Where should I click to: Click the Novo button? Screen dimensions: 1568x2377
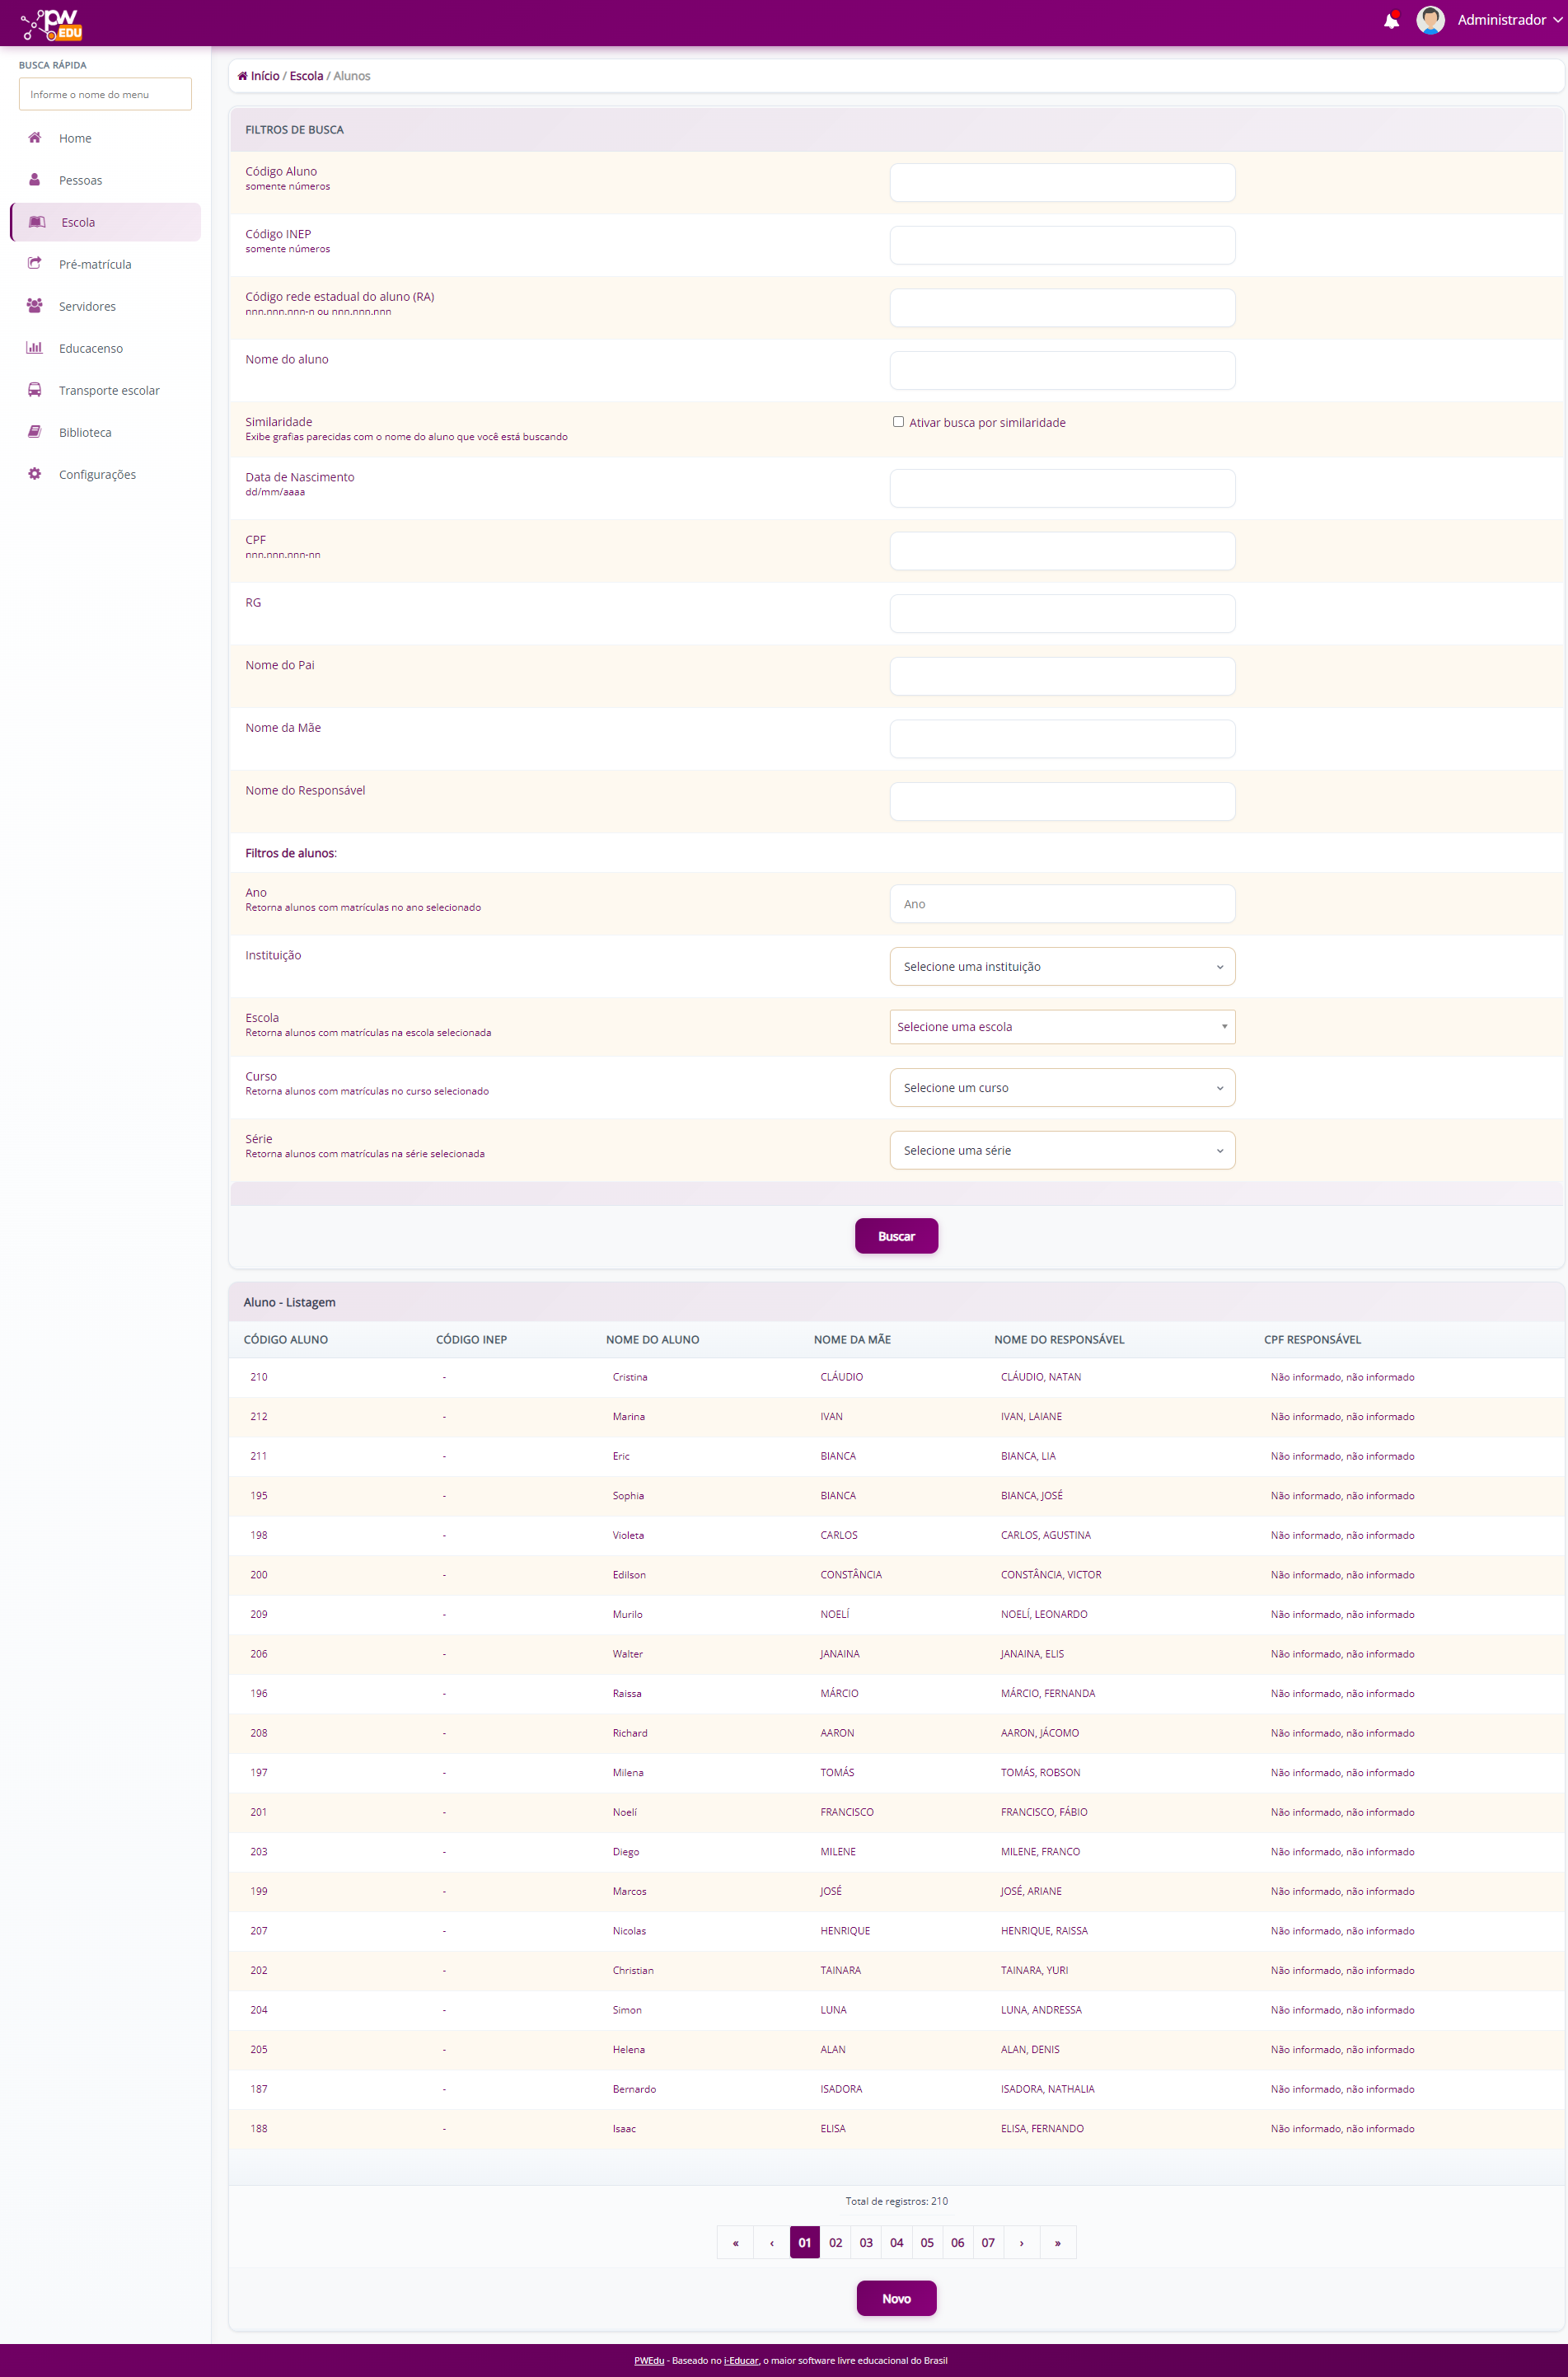(x=896, y=2298)
